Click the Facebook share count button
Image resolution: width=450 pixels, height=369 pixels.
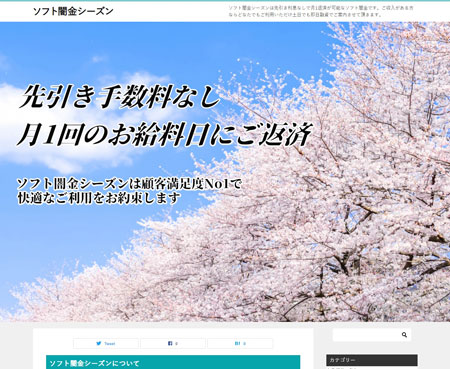(173, 343)
